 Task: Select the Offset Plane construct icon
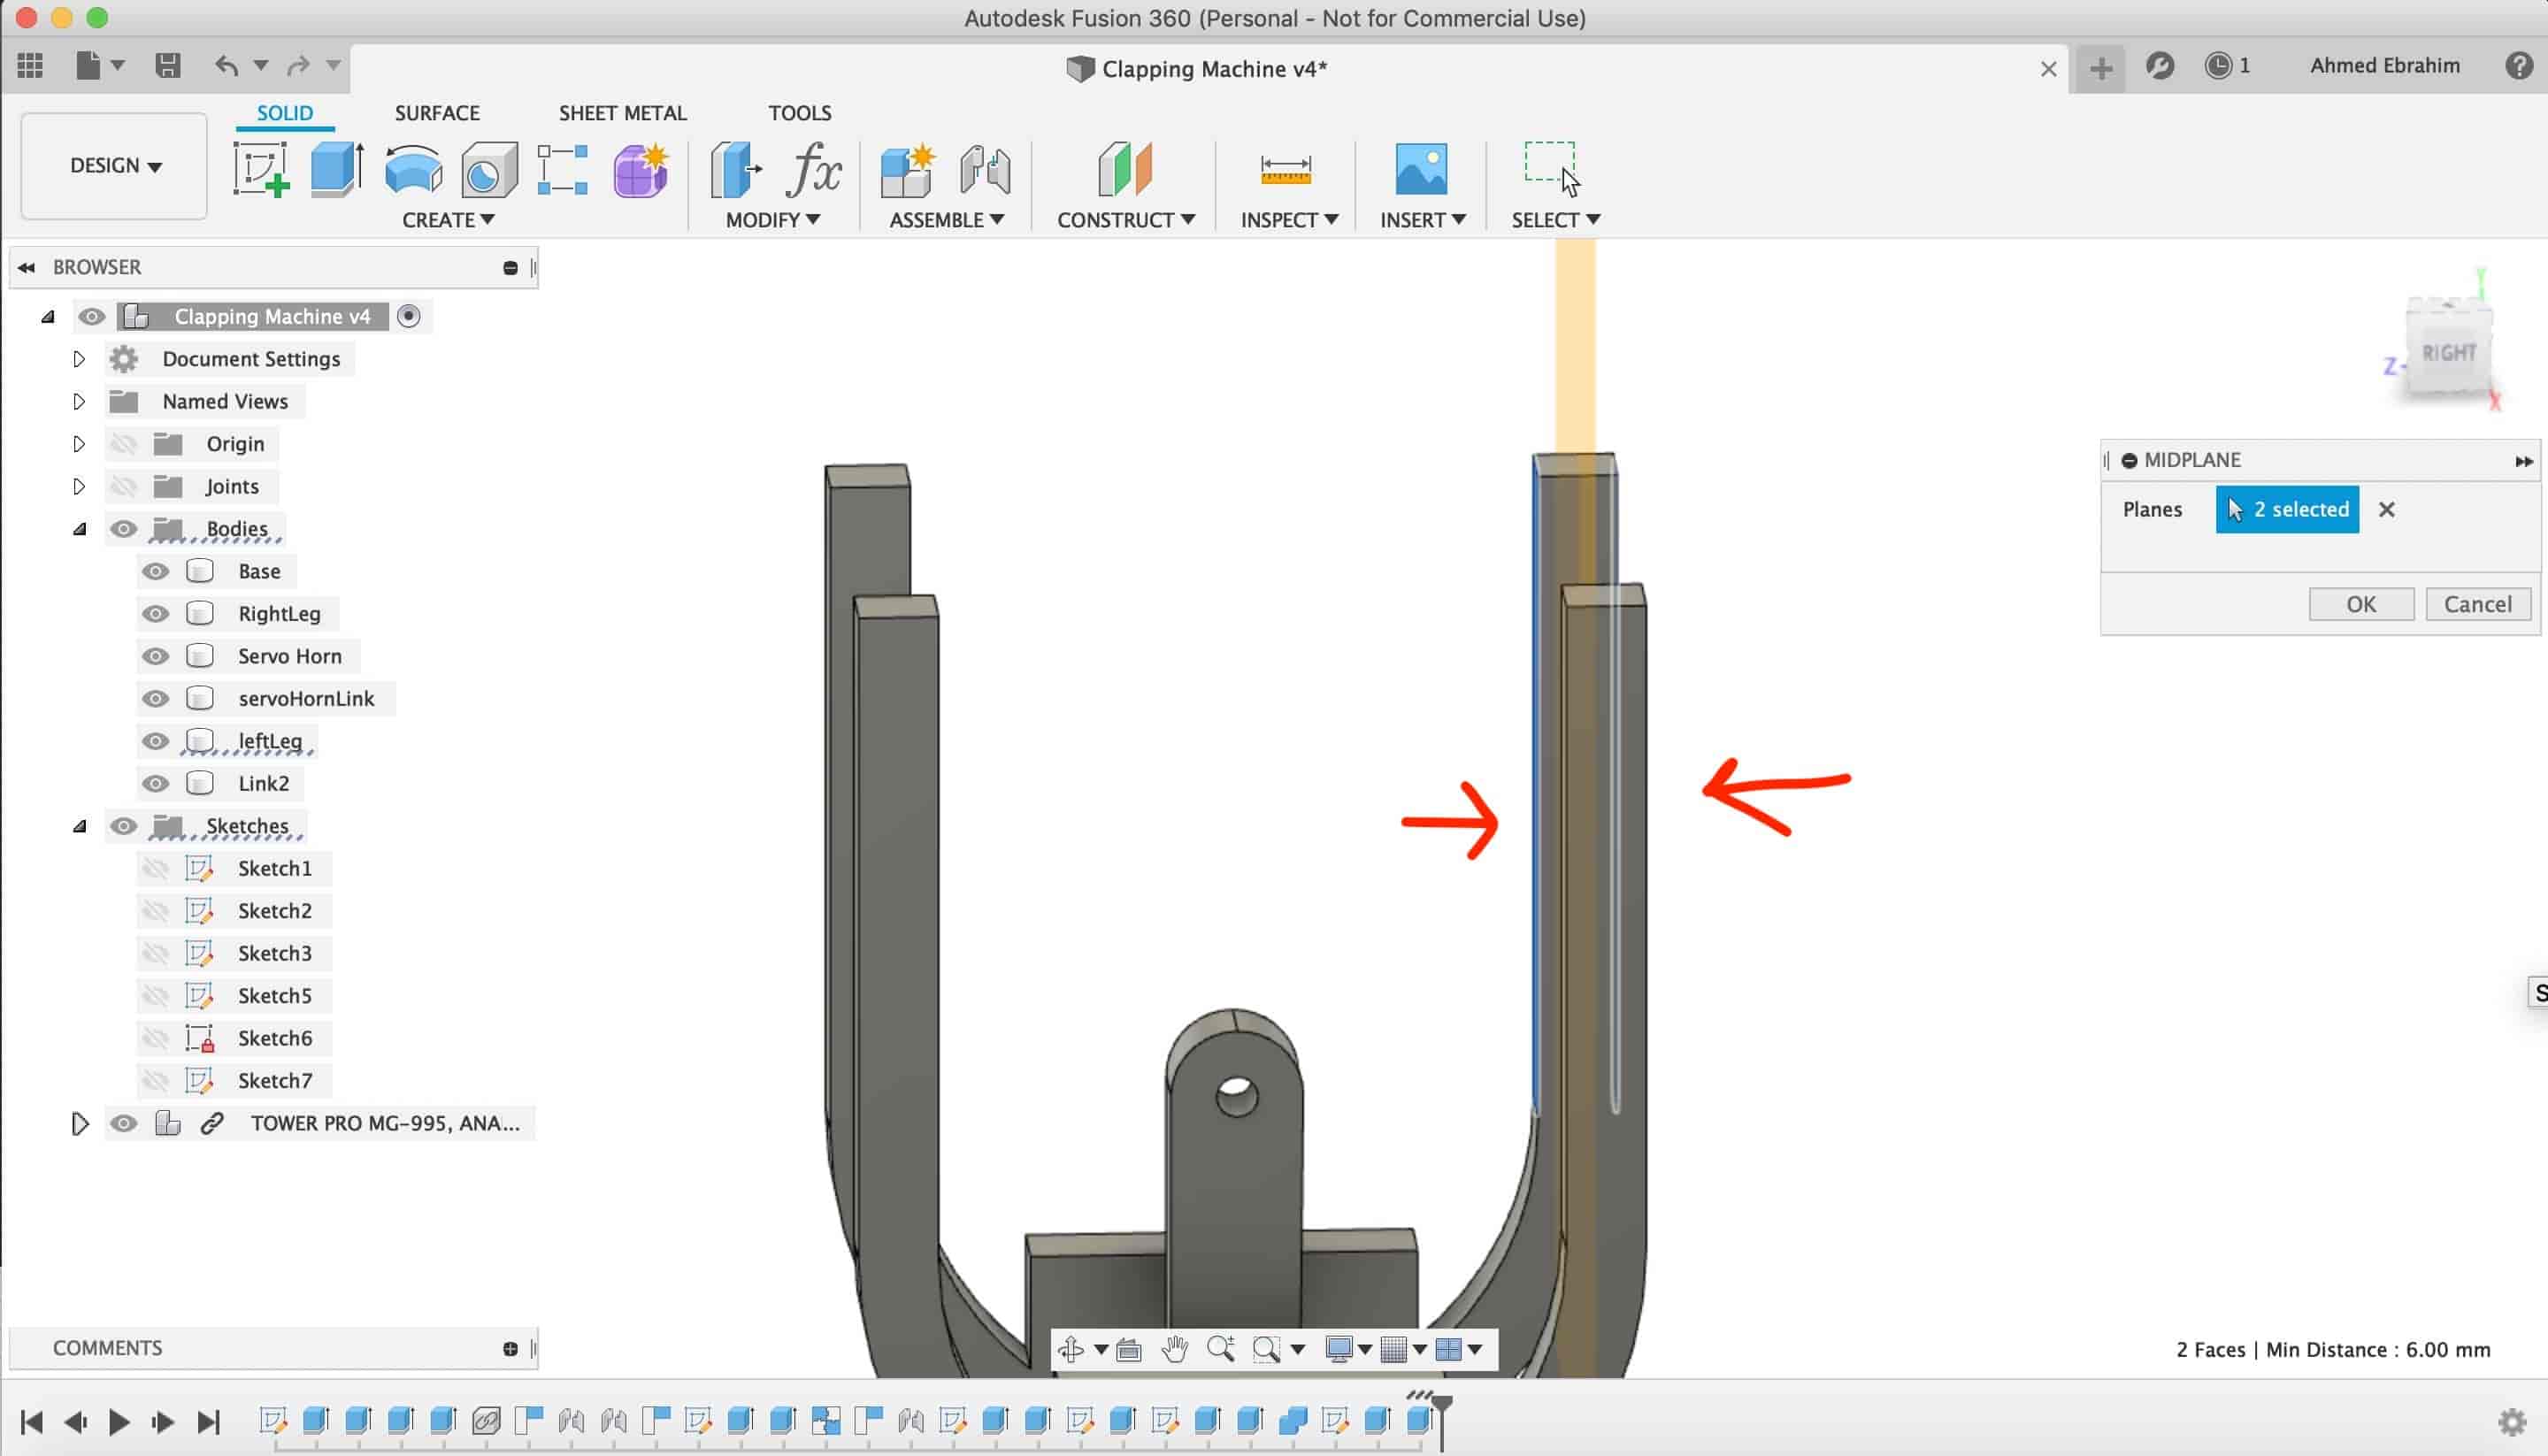[1125, 169]
